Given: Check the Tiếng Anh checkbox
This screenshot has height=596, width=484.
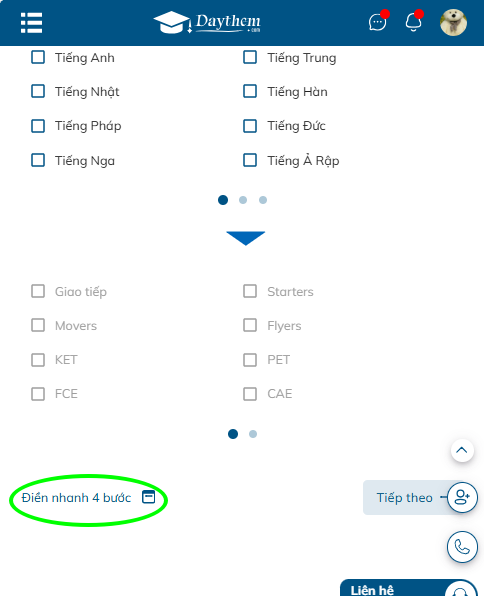Looking at the screenshot, I should point(38,57).
